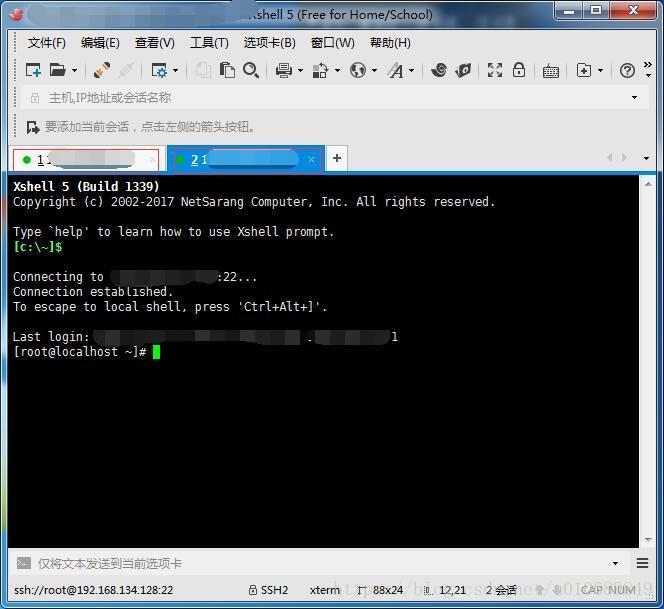Click the globe encoding icon

(x=358, y=70)
